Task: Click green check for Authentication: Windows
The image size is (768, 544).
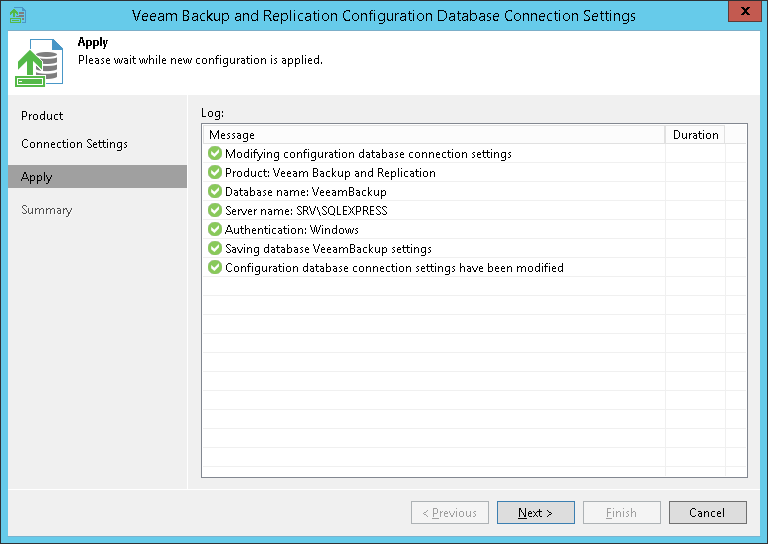Action: (214, 230)
